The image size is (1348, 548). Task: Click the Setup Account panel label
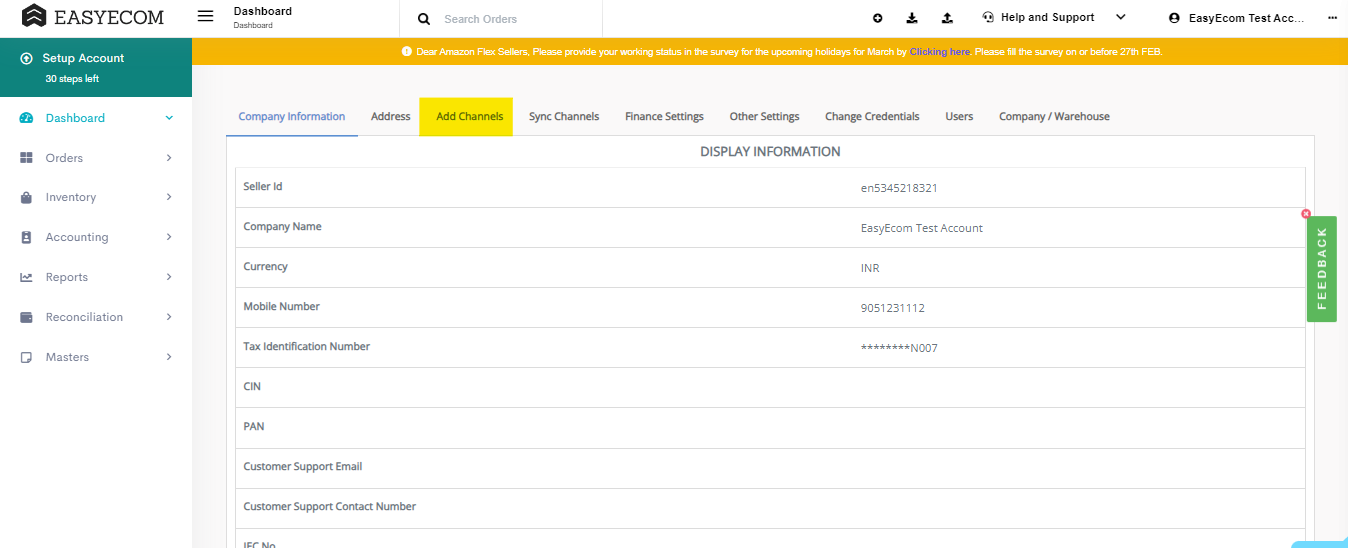pyautogui.click(x=84, y=58)
